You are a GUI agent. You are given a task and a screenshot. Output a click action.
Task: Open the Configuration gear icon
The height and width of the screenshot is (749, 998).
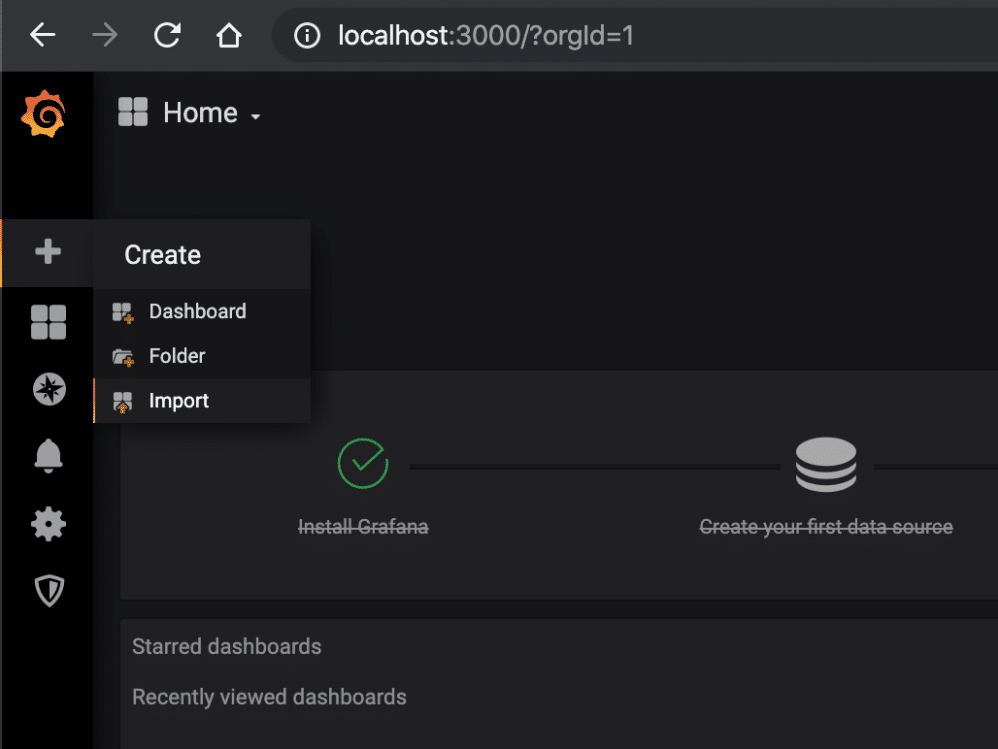(47, 523)
